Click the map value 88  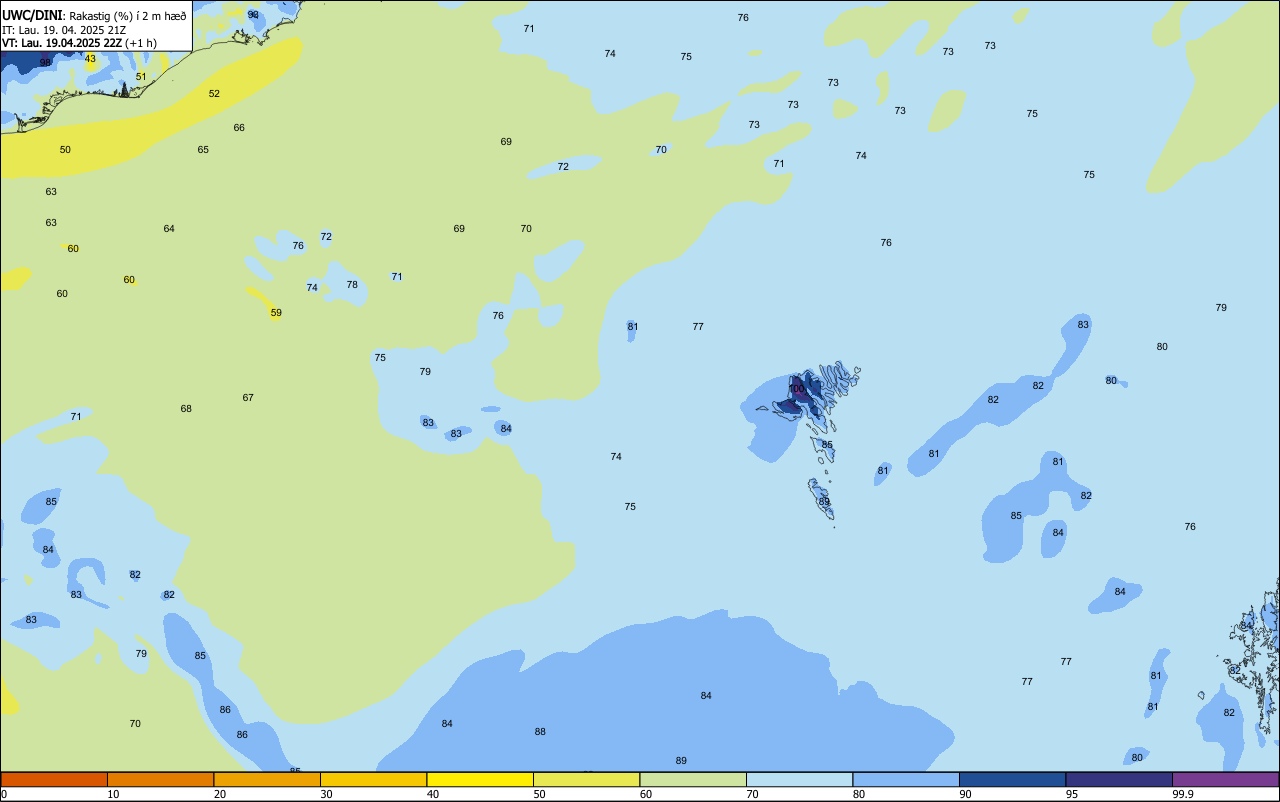point(540,732)
